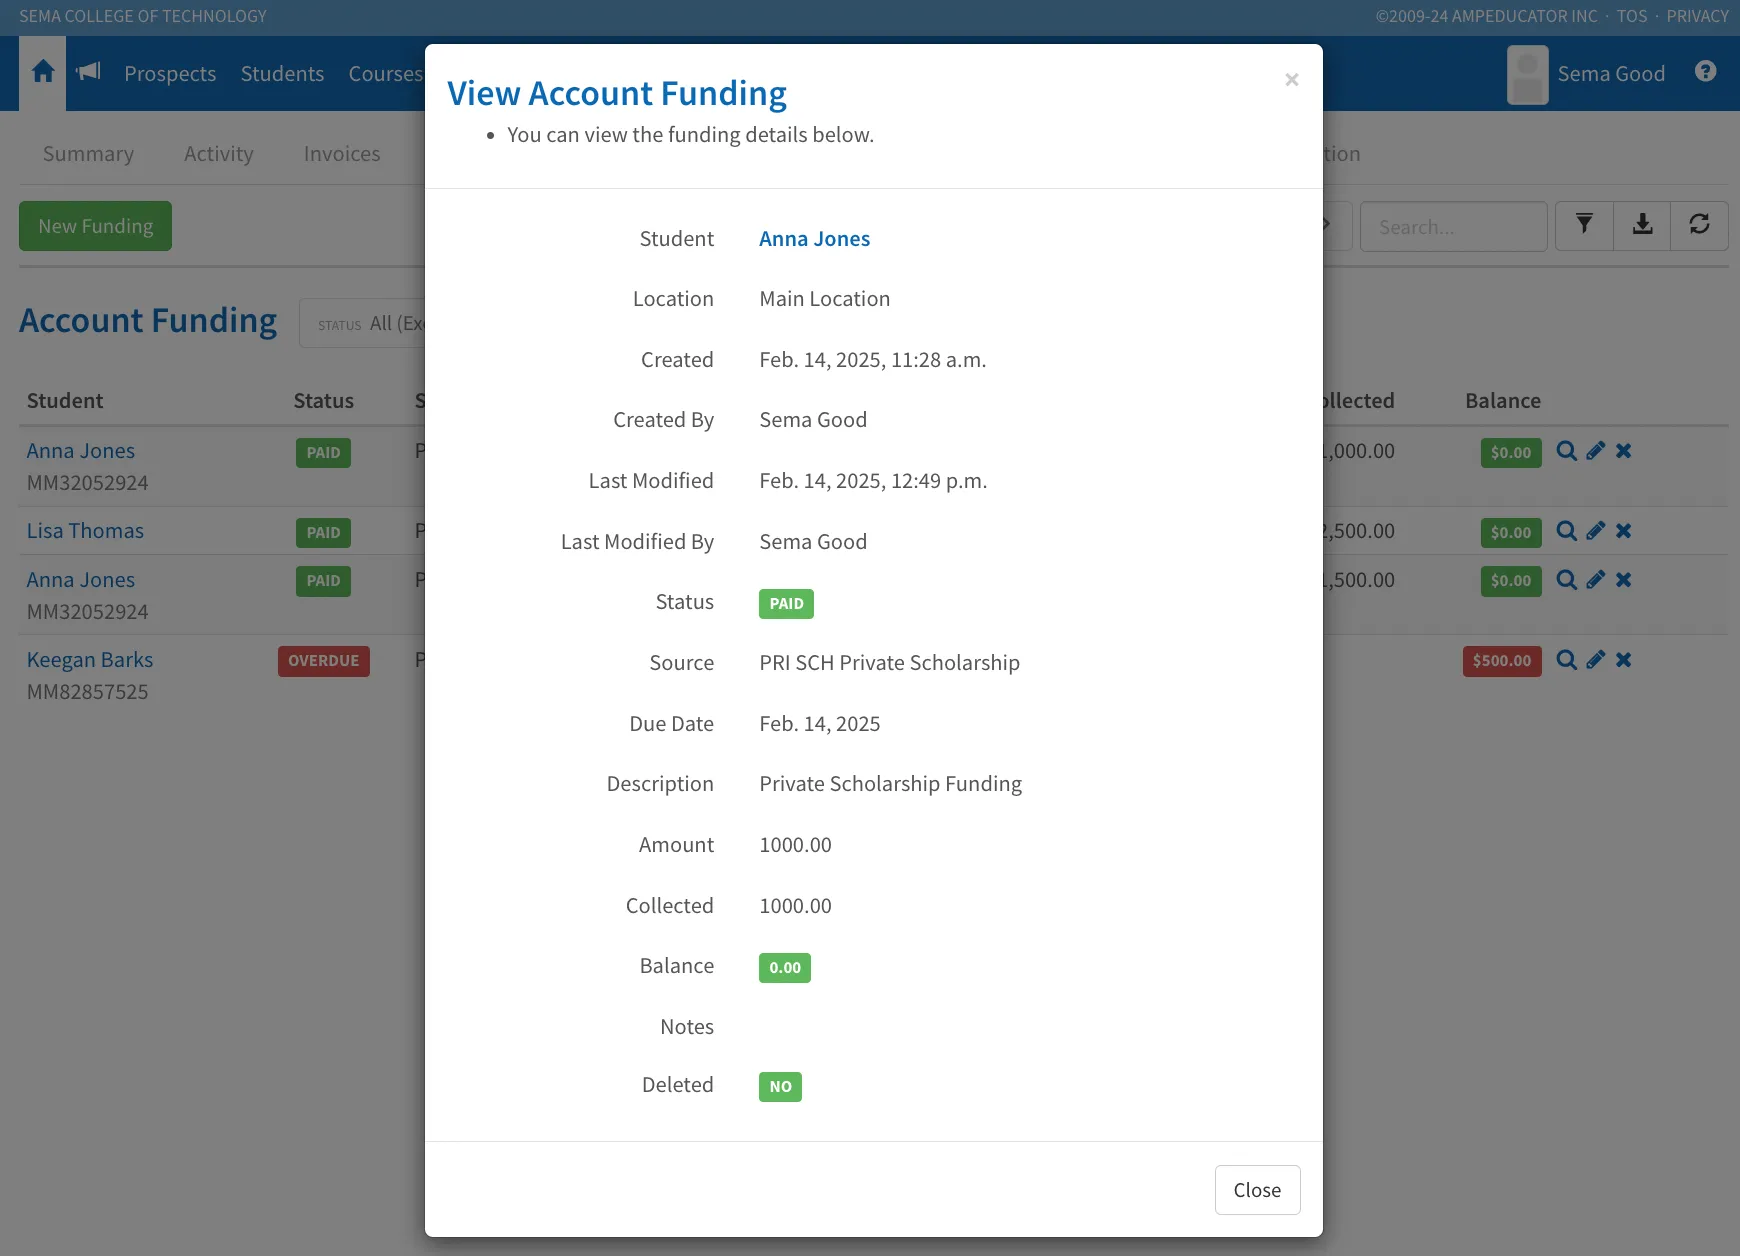The height and width of the screenshot is (1256, 1740).
Task: Open the Students menu
Action: pyautogui.click(x=282, y=74)
